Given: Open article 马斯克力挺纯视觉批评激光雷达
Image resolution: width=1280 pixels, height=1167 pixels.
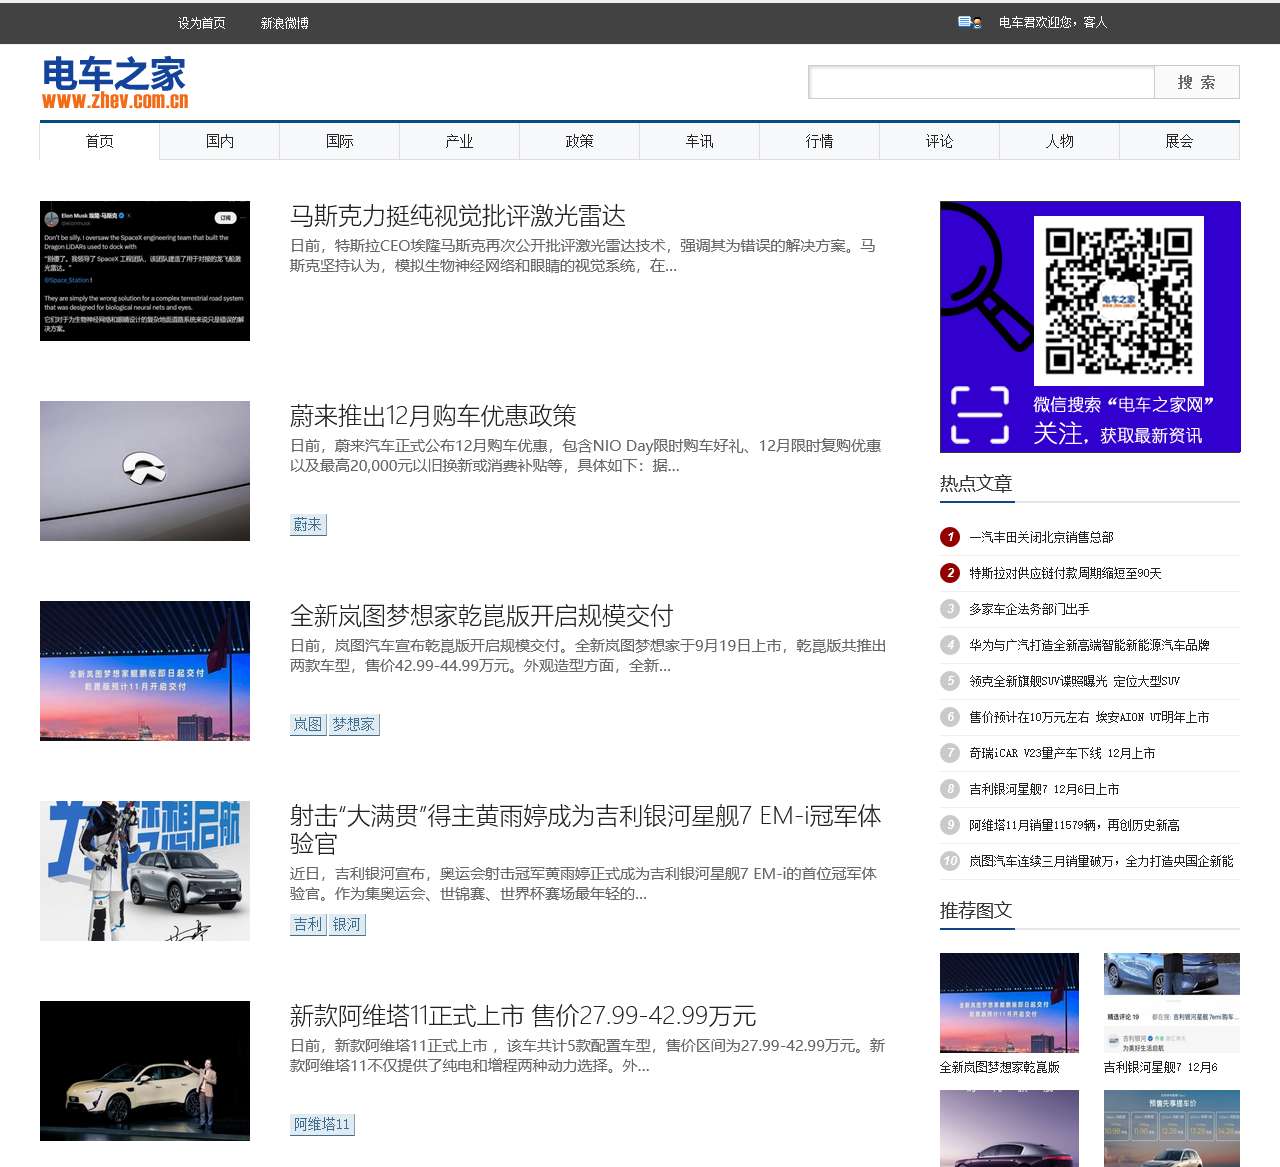Looking at the screenshot, I should pos(458,216).
